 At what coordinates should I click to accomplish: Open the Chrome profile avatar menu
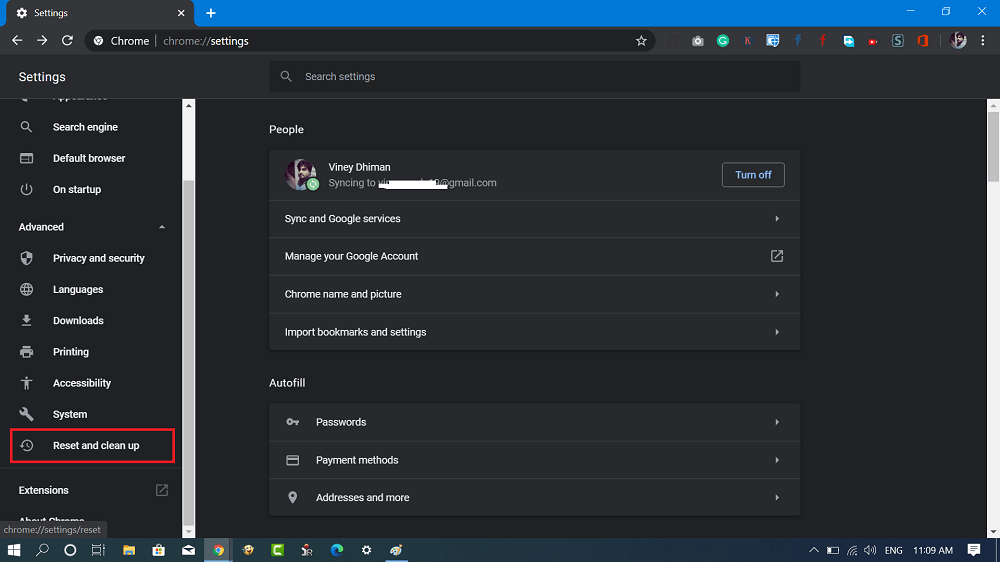[x=958, y=41]
